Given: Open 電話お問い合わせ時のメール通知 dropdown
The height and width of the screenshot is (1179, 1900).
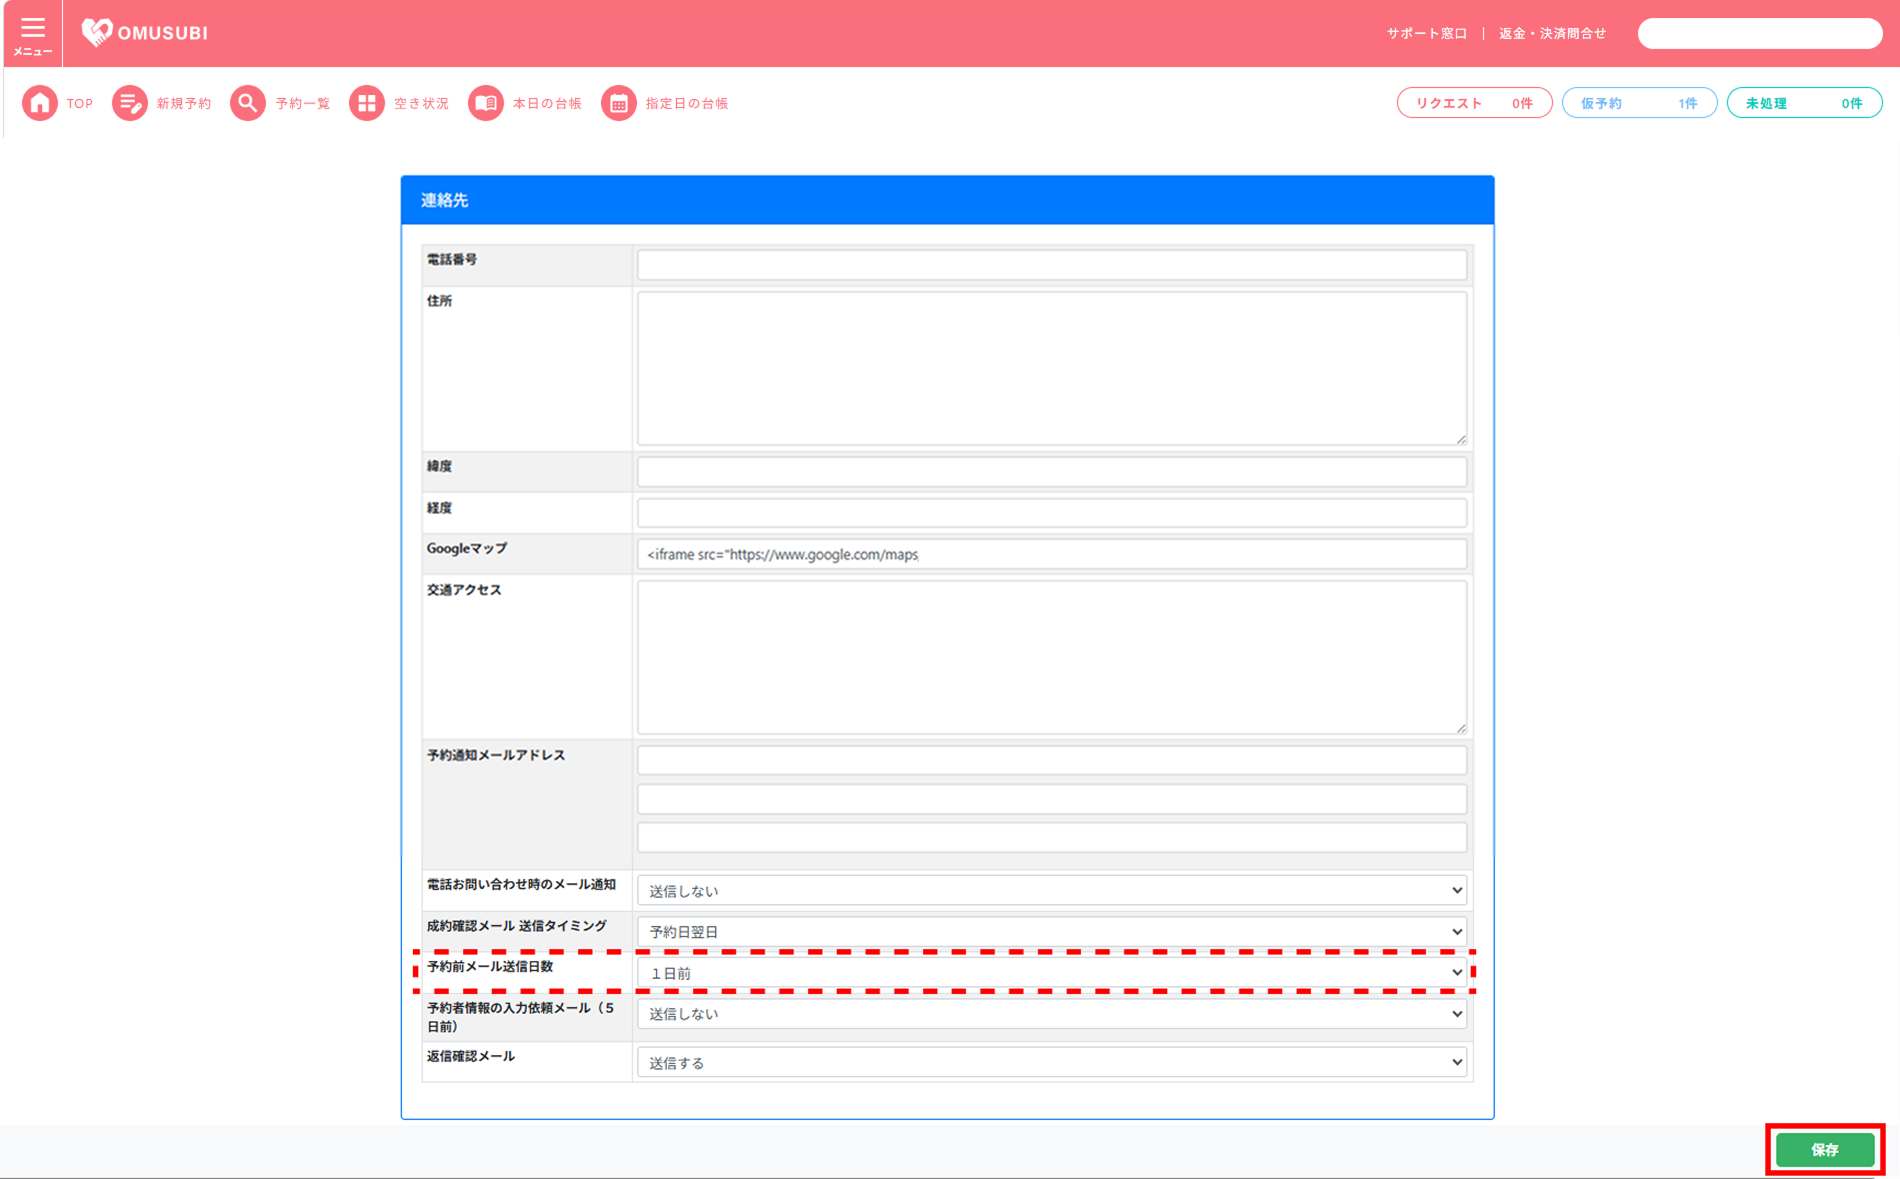Looking at the screenshot, I should click(x=1052, y=890).
